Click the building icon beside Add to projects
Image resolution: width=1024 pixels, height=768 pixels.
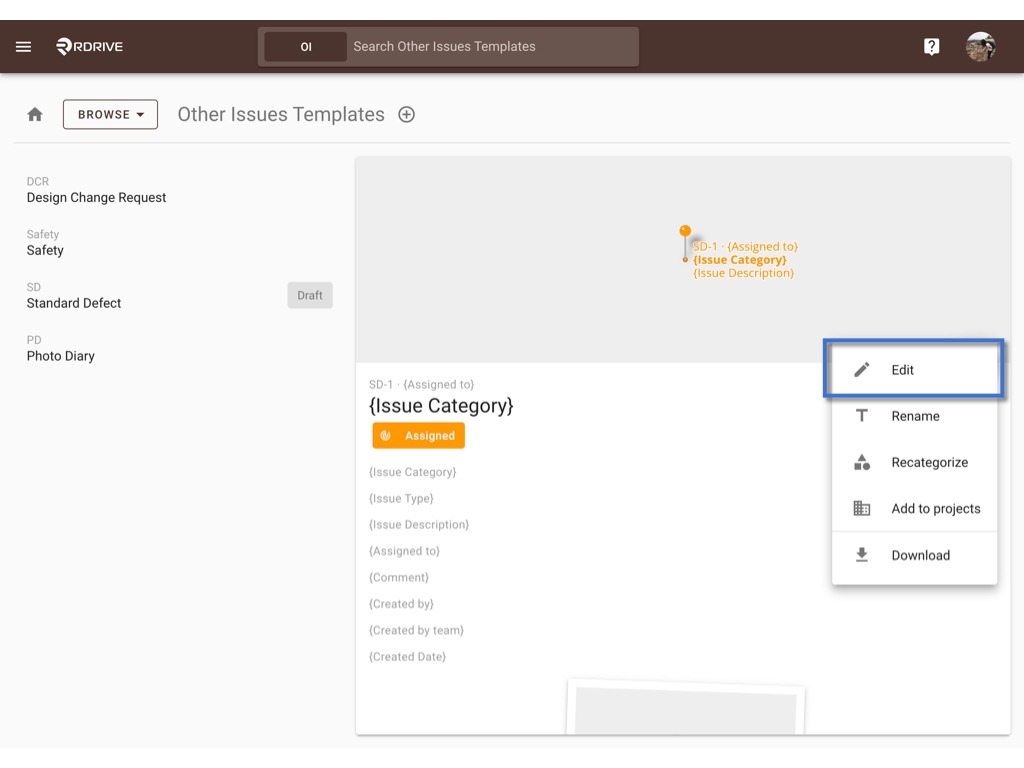tap(862, 508)
